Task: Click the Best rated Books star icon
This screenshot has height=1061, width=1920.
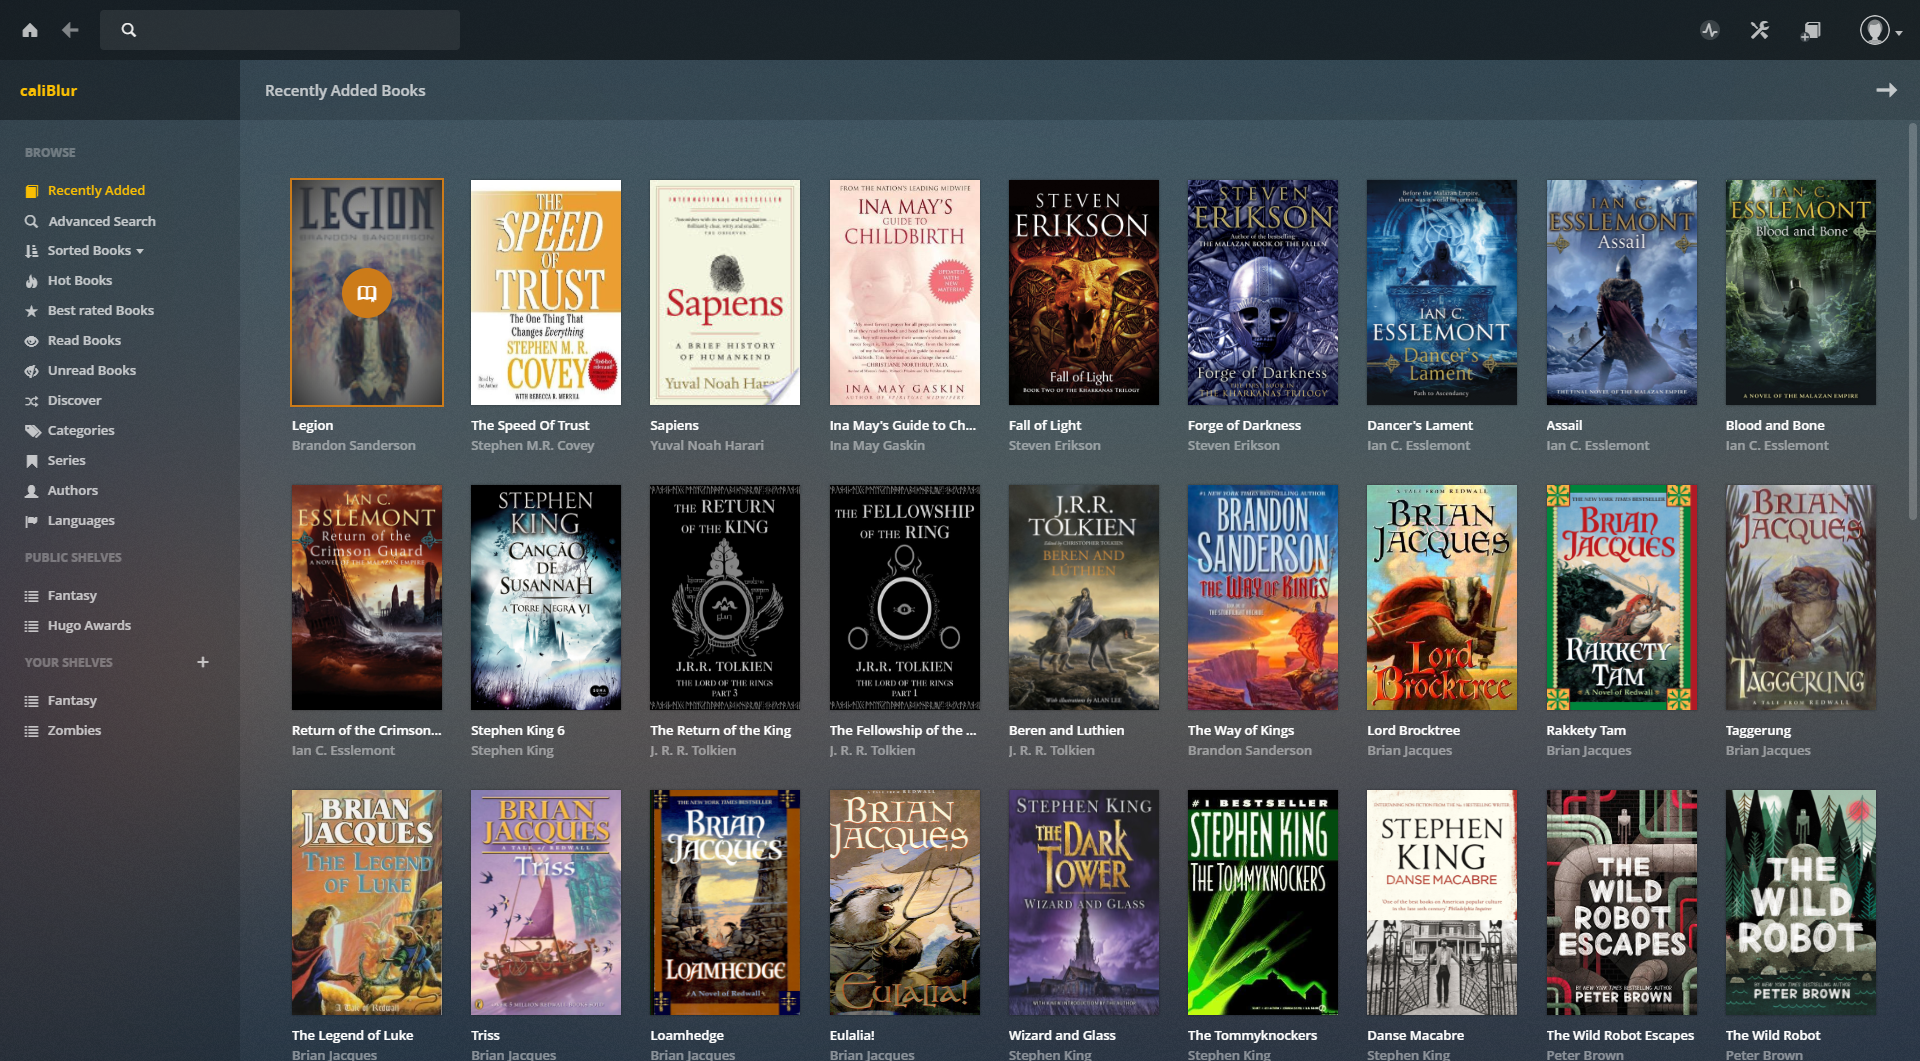Action: pyautogui.click(x=32, y=311)
